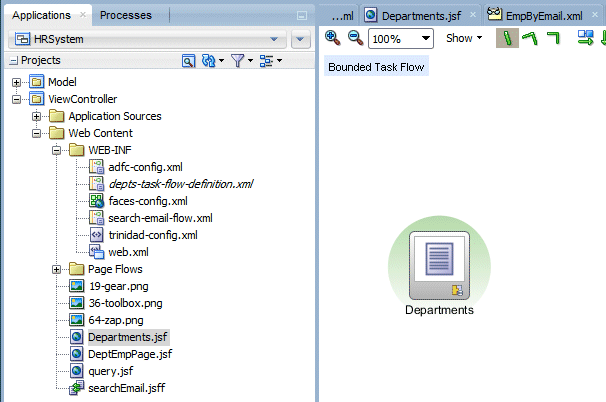Collapse the Web Content folder
This screenshot has width=606, height=402.
(36, 133)
